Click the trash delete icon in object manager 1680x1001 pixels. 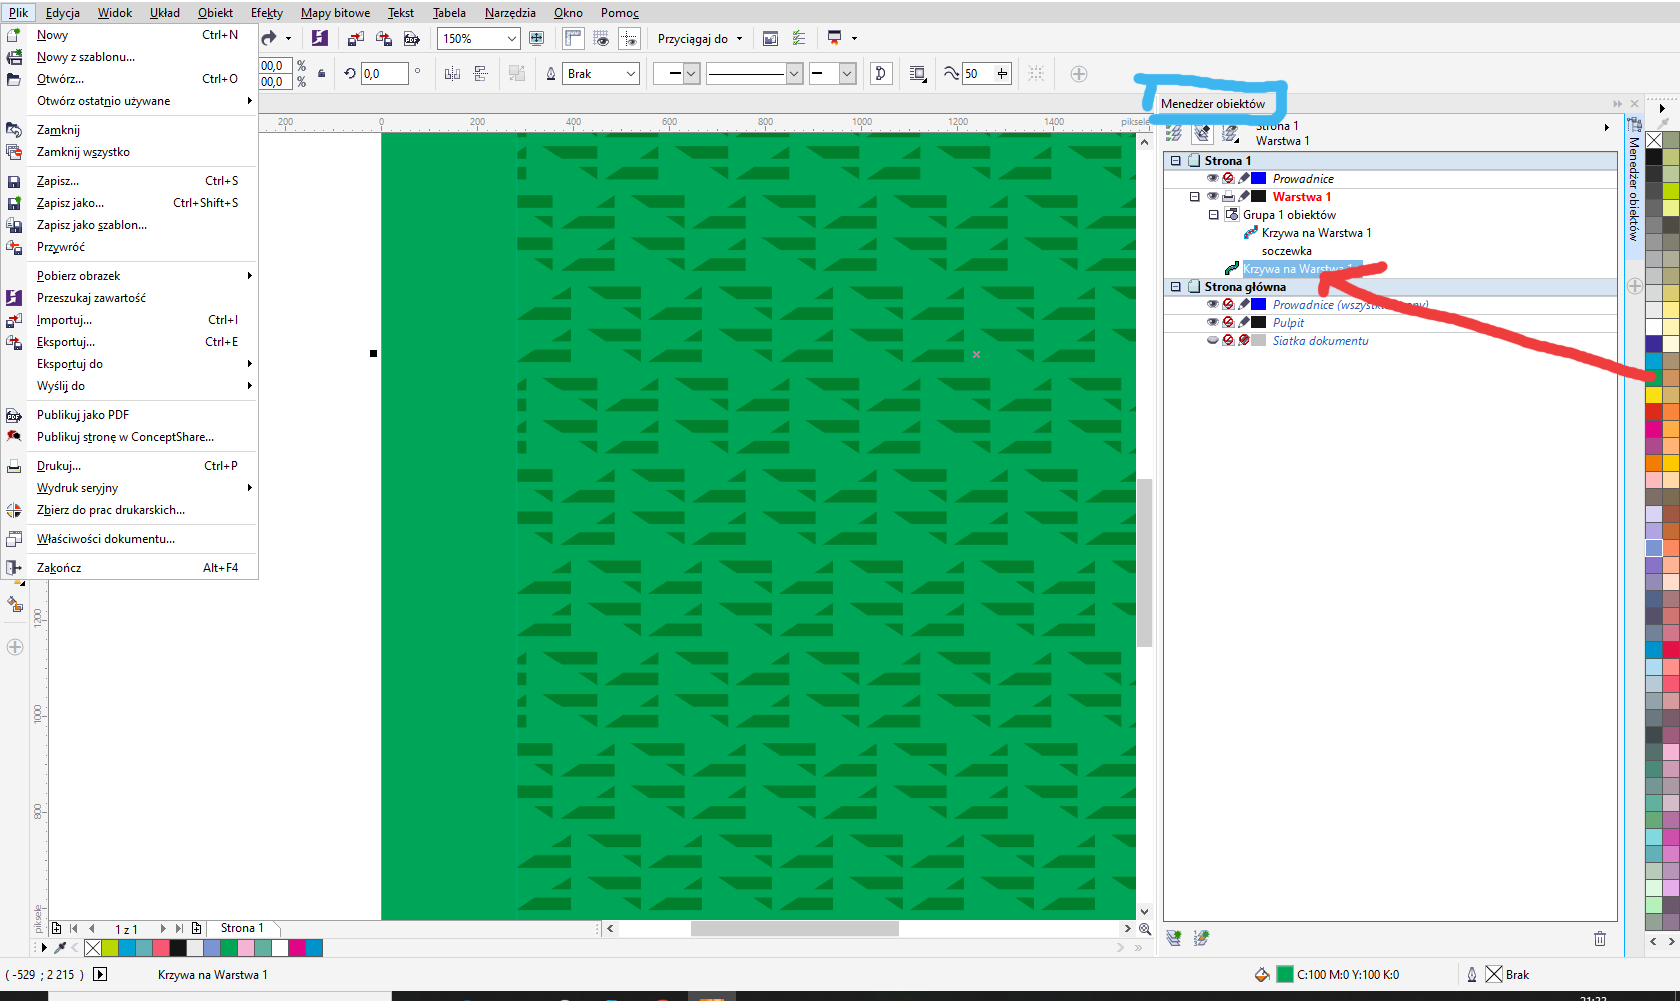(1599, 938)
